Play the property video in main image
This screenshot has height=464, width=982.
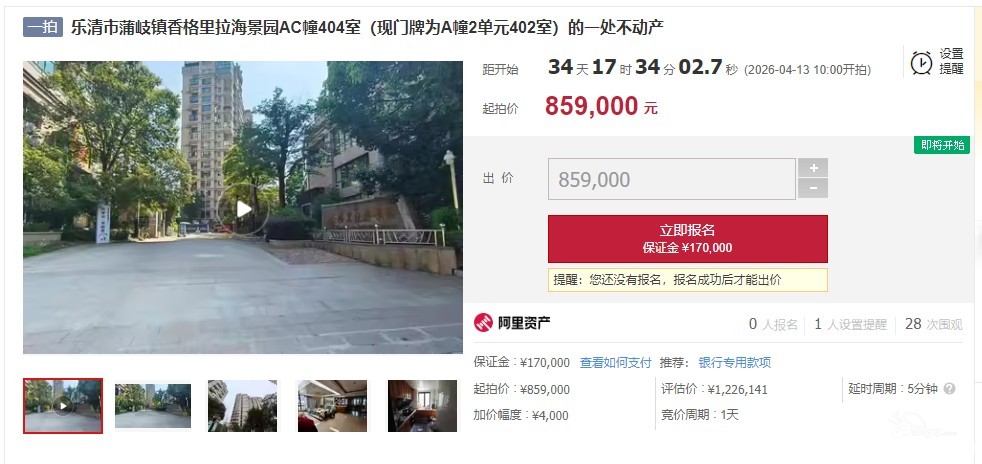[x=244, y=209]
